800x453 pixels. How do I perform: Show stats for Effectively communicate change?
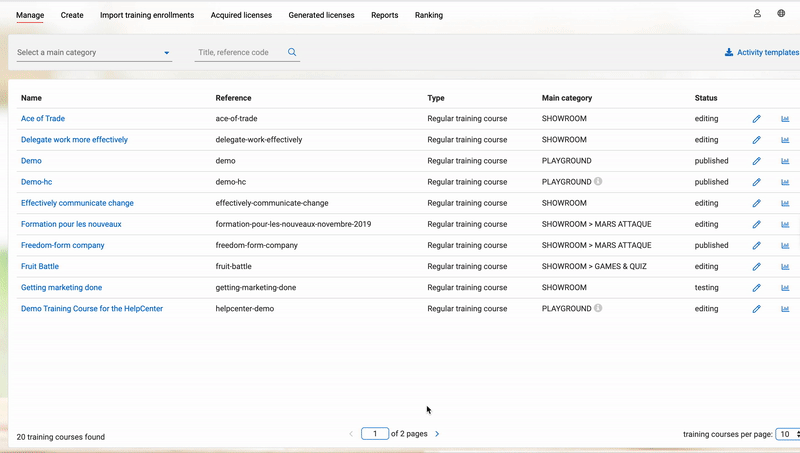[x=785, y=203]
